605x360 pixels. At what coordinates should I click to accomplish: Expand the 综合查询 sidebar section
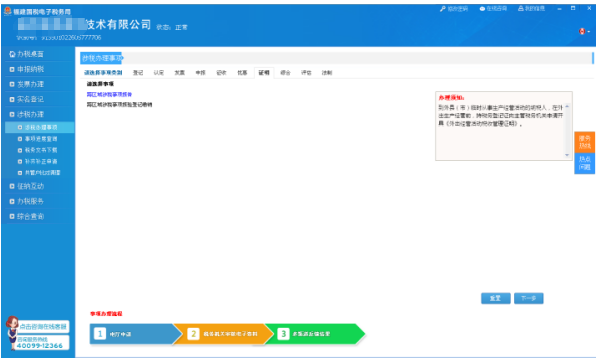[27, 216]
